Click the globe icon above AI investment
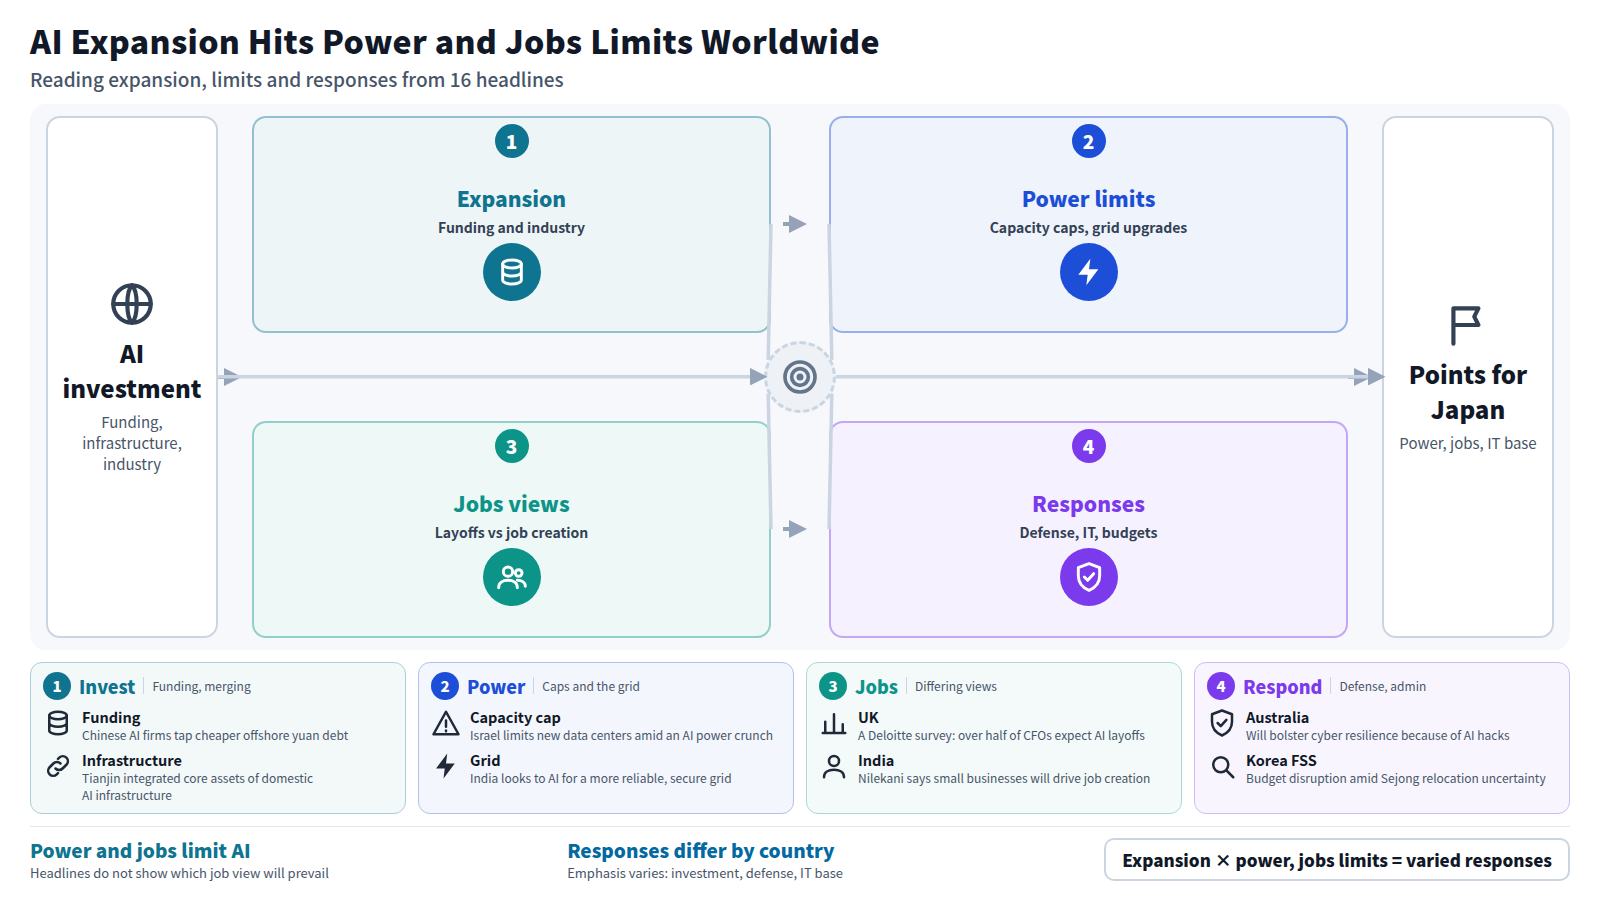1600x900 pixels. (x=132, y=304)
